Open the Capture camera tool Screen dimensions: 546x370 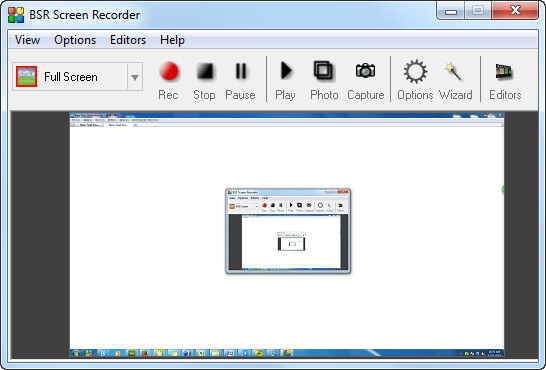366,80
